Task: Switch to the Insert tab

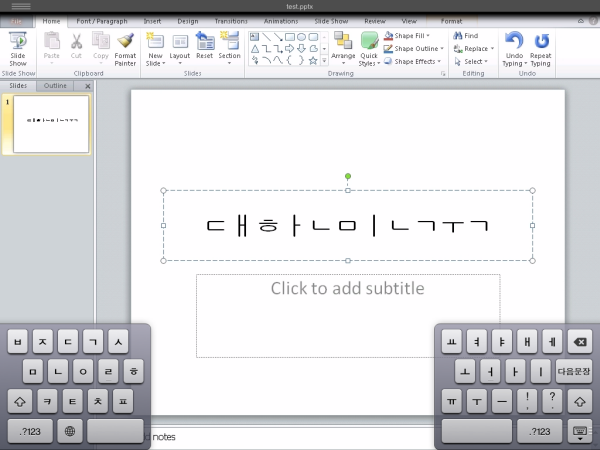Action: coord(152,21)
